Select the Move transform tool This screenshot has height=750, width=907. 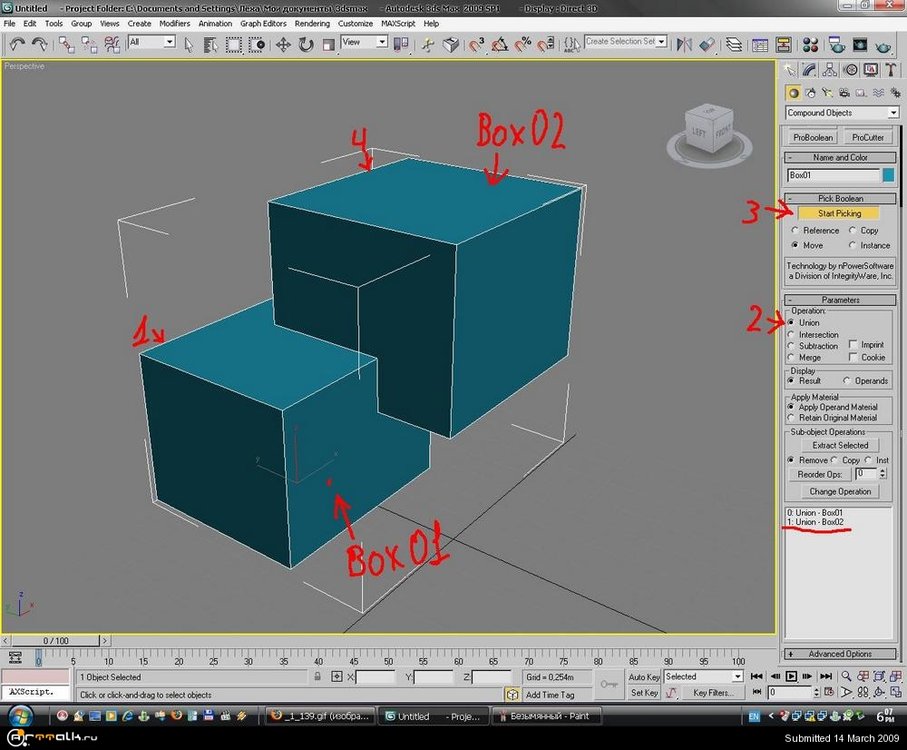tap(283, 45)
